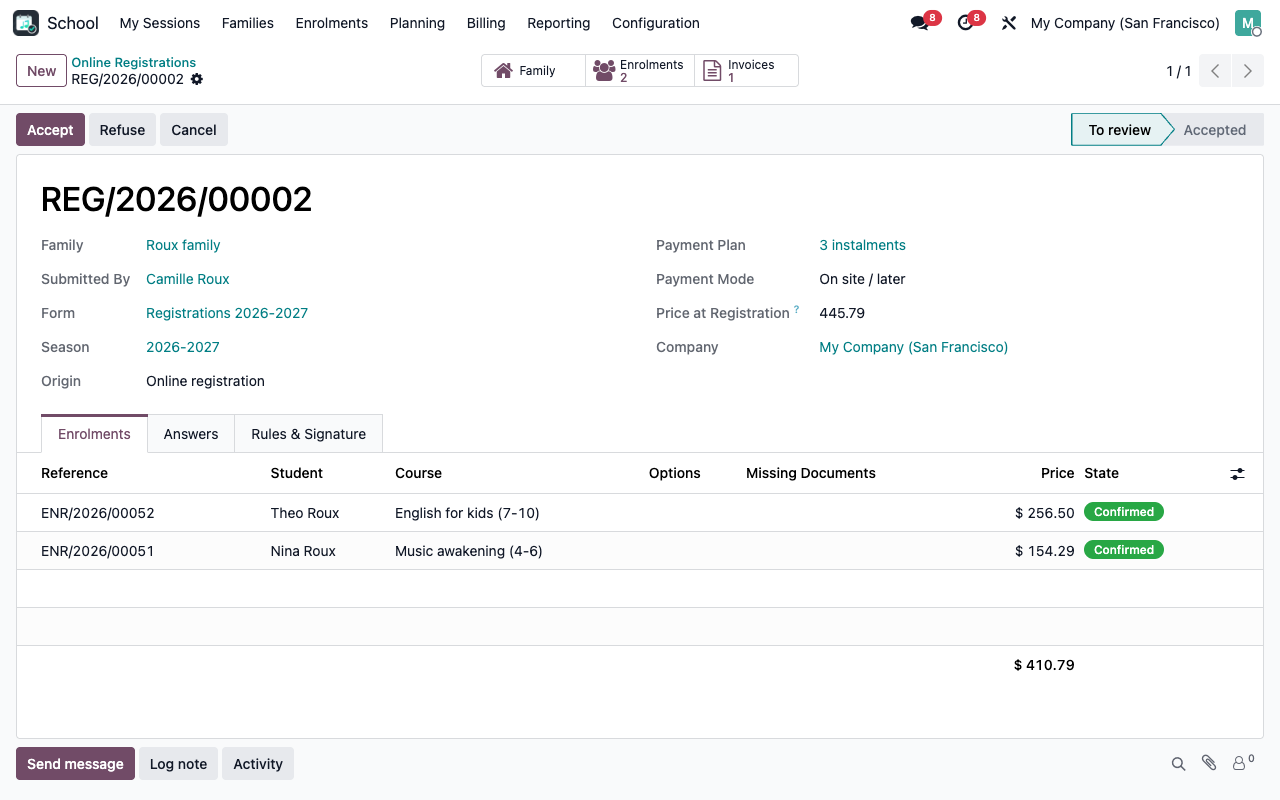Viewport: 1280px width, 800px height.
Task: Select the Enrolments tab
Action: 94,434
